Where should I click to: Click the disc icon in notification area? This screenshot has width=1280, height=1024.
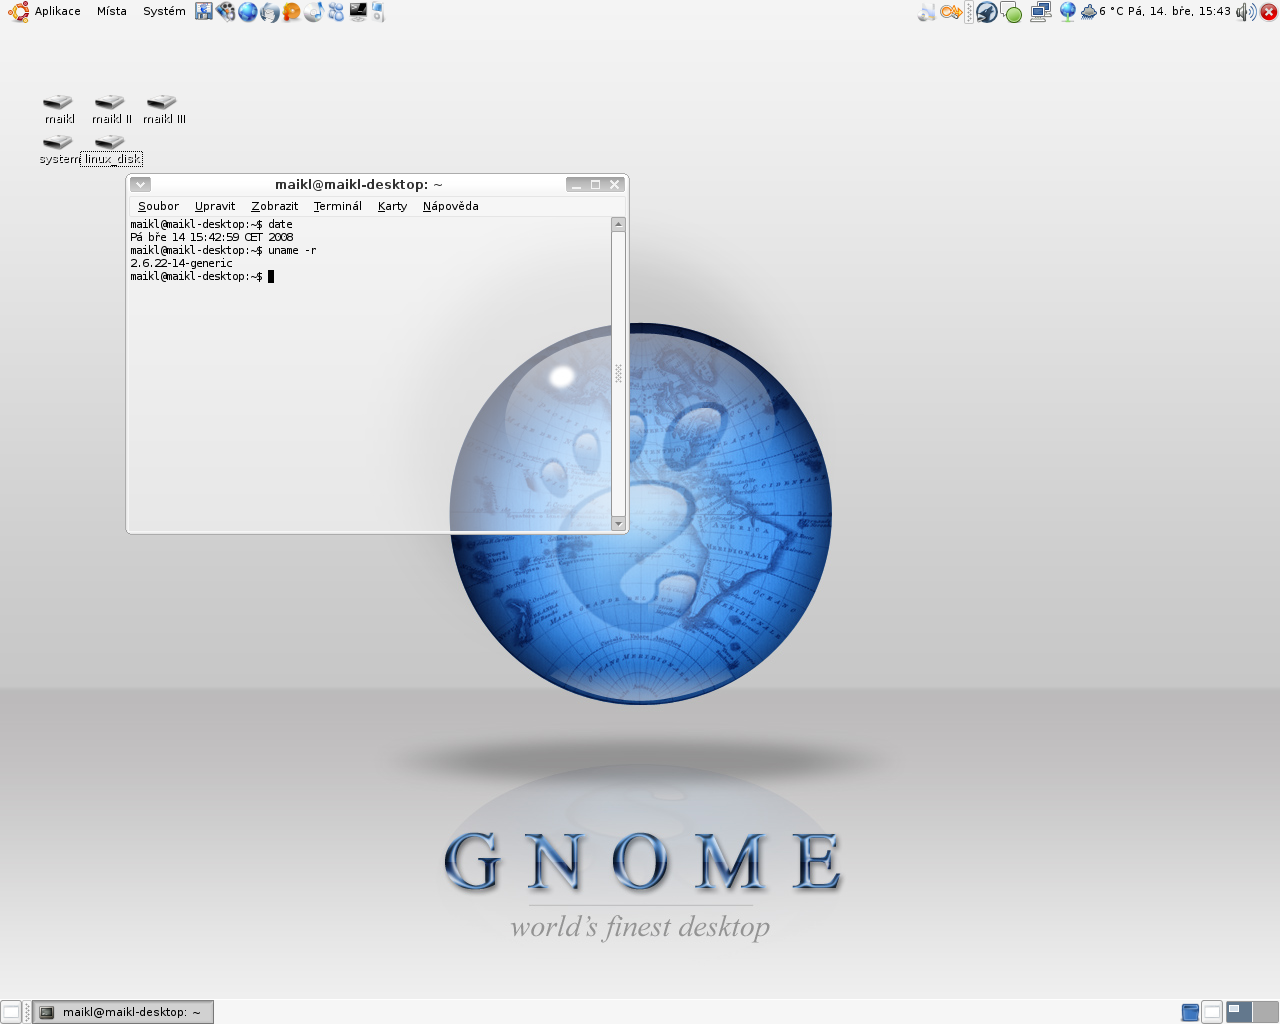[x=927, y=12]
